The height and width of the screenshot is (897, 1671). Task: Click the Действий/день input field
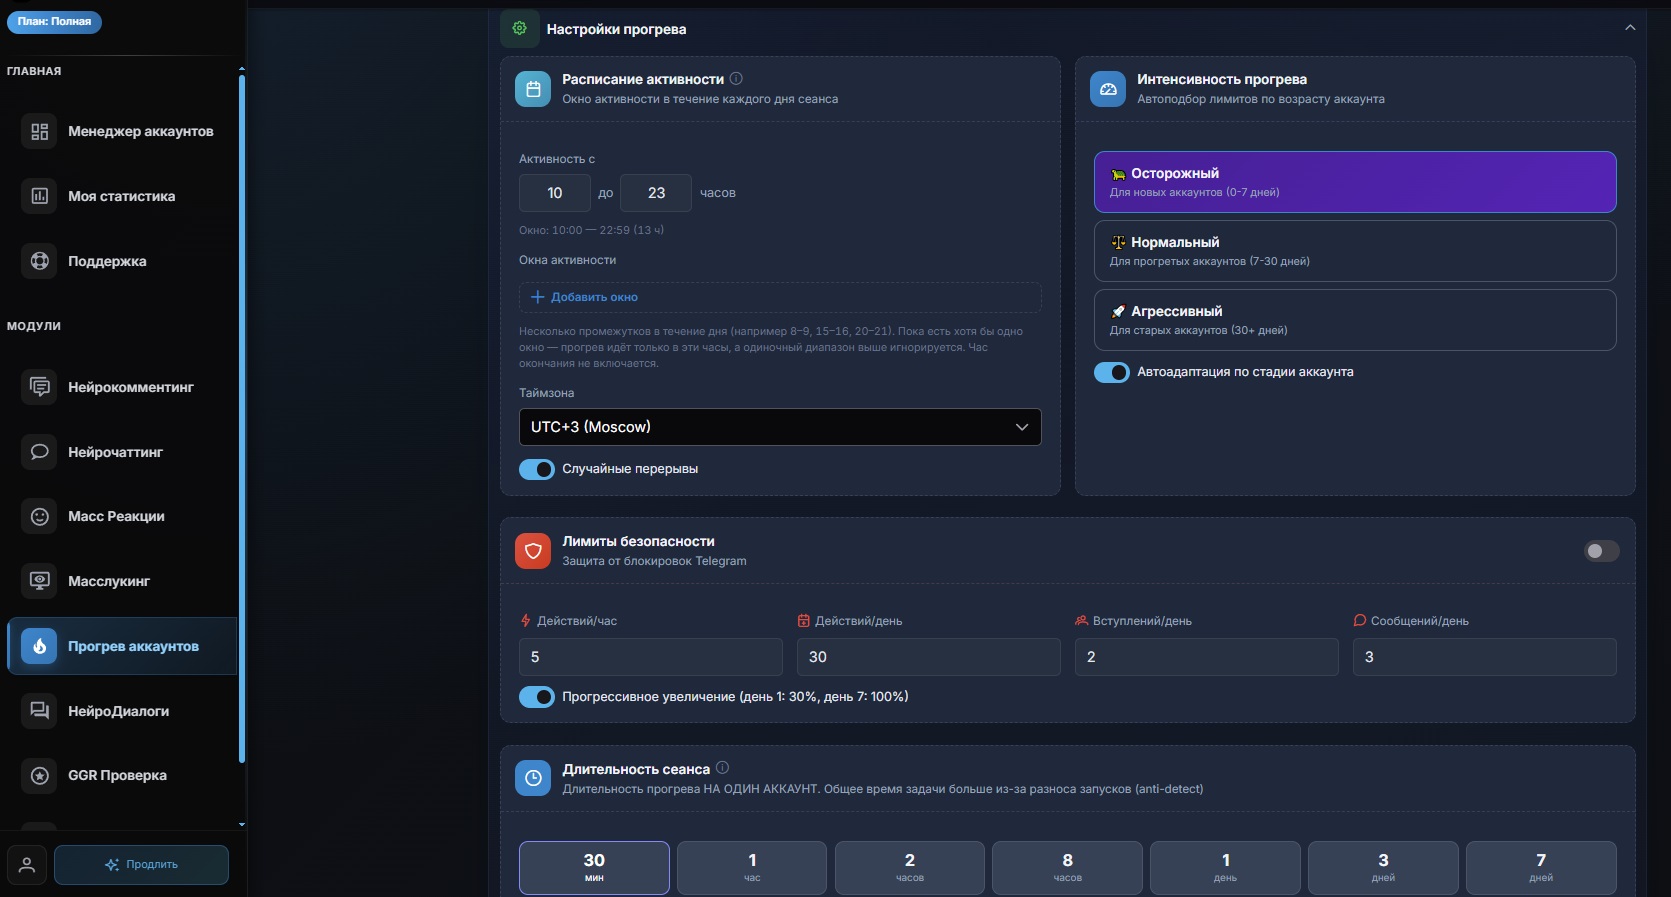pos(929,657)
